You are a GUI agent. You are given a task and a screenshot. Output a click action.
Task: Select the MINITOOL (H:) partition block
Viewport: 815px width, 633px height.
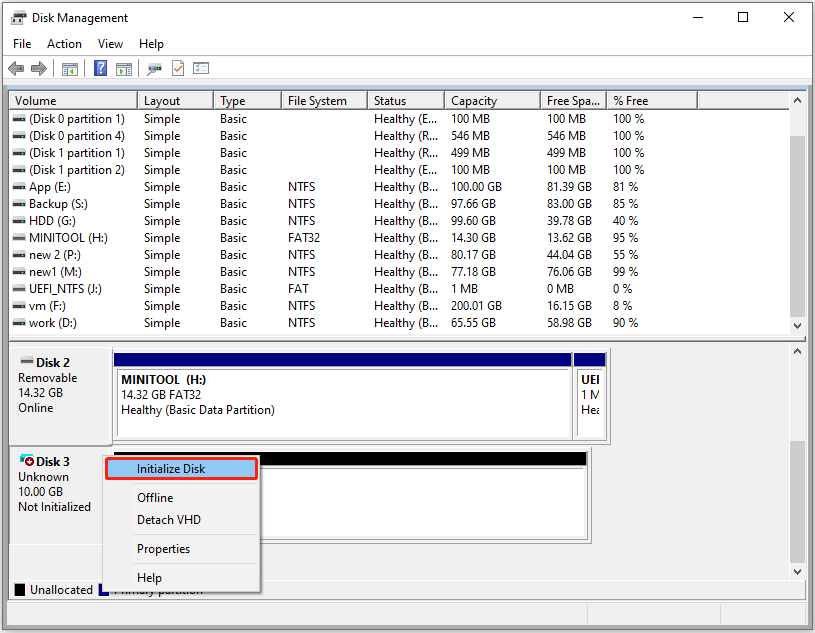tap(340, 395)
